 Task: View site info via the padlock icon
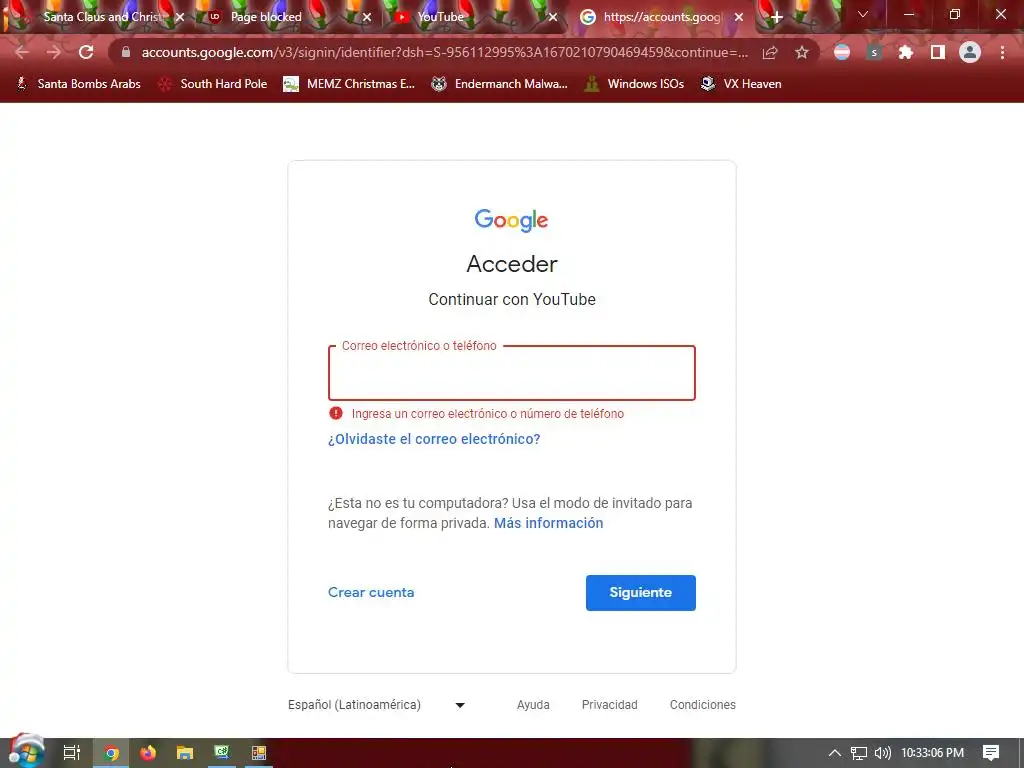tap(126, 52)
